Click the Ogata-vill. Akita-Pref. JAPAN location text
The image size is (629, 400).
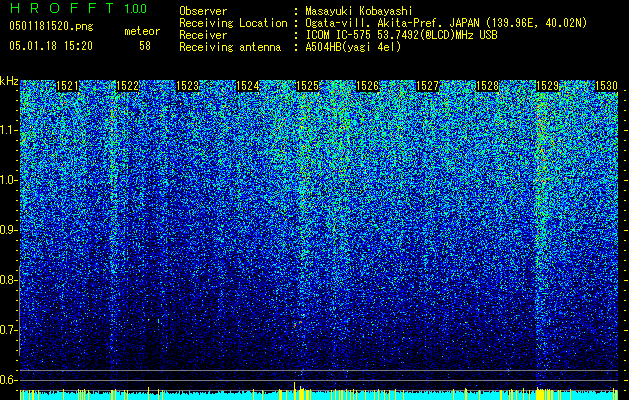pos(446,23)
